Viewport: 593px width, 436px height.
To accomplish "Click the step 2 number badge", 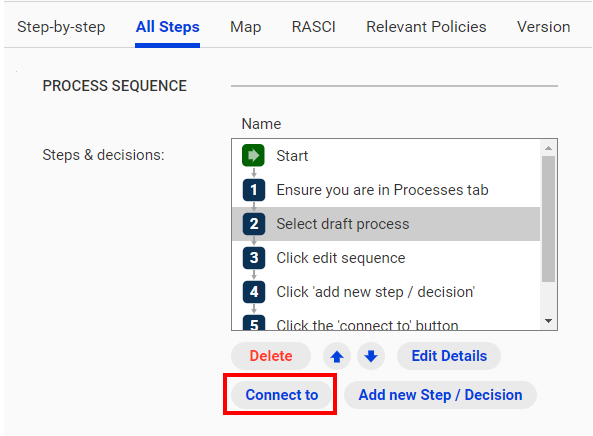I will click(254, 223).
